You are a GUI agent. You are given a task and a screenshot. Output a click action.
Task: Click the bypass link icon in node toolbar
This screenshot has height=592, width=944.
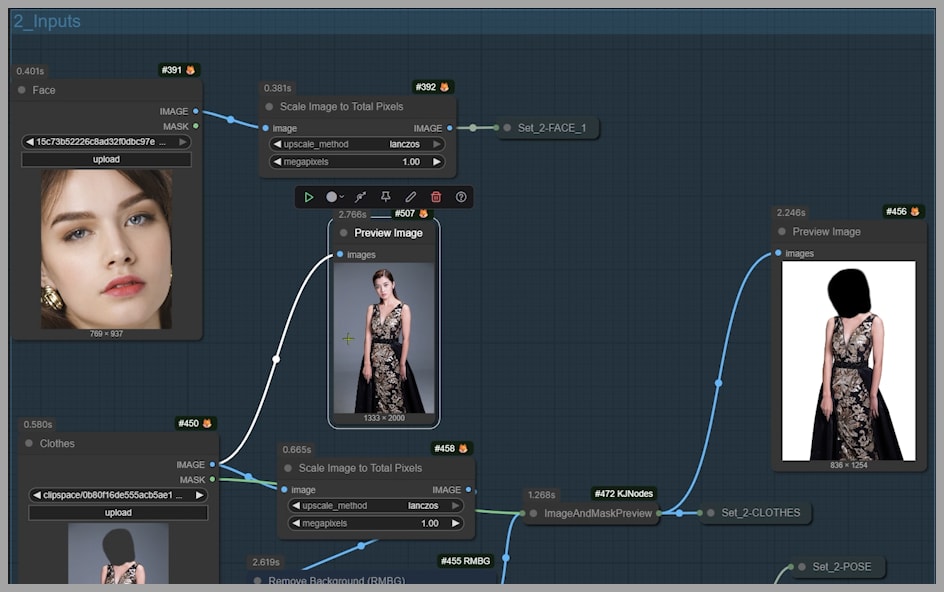[360, 197]
